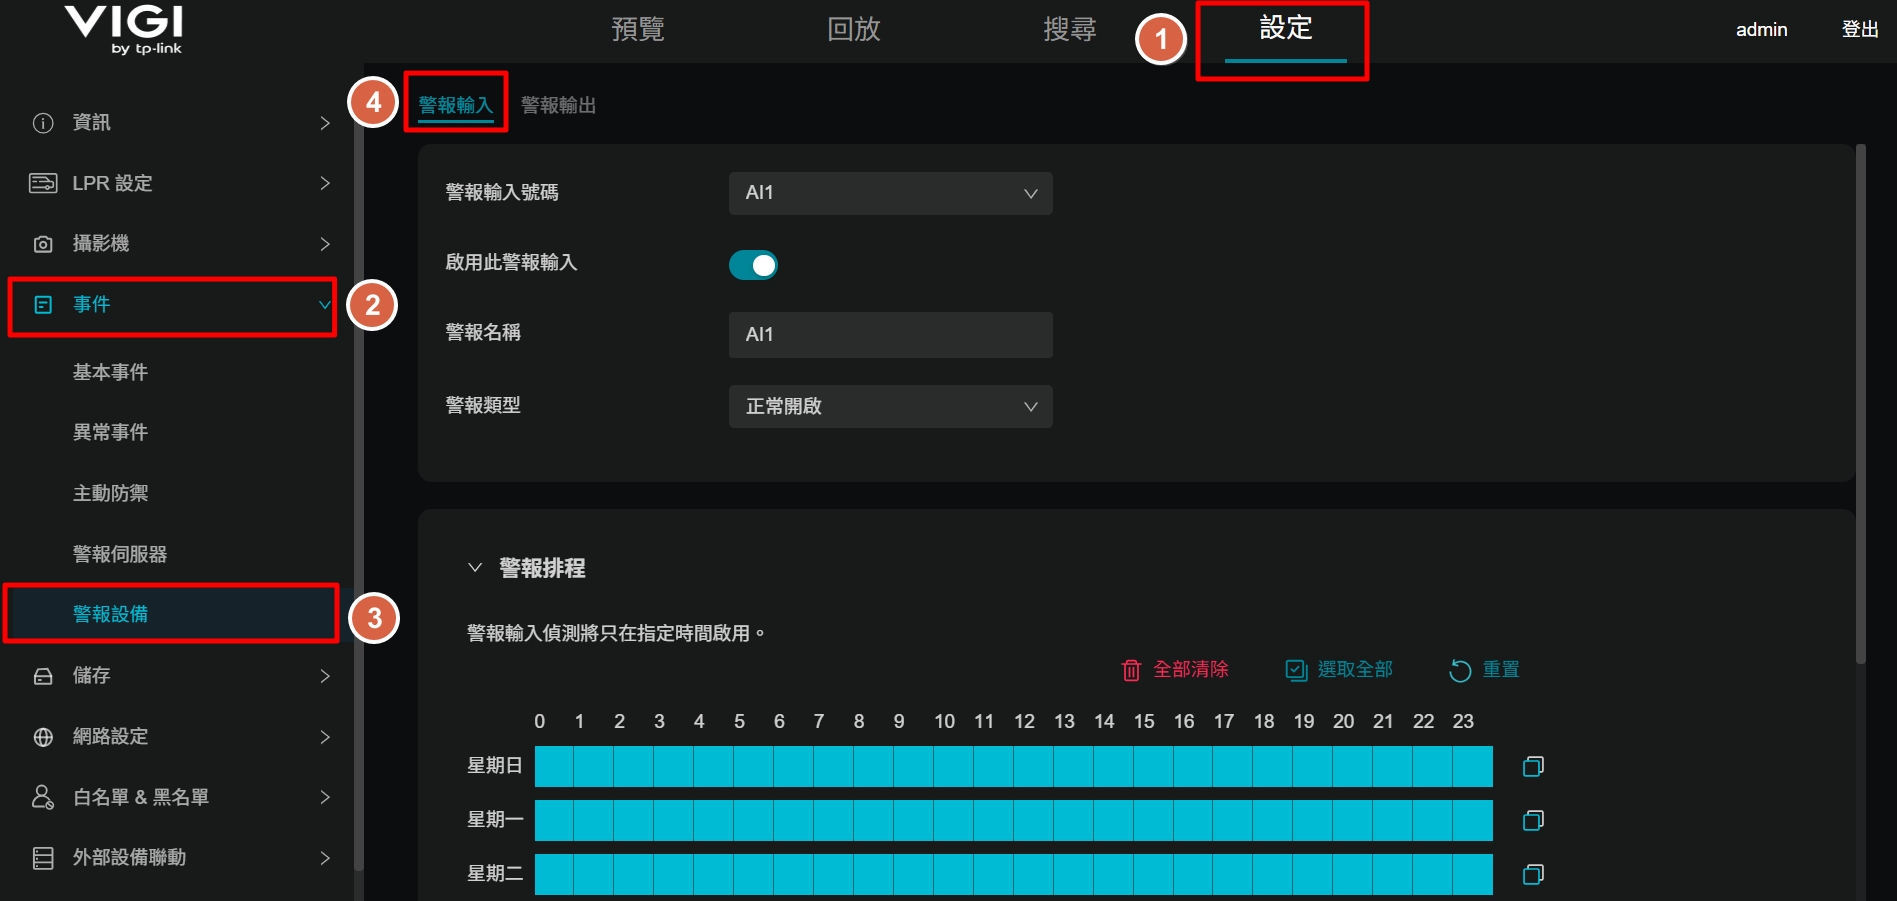Click the 網路設定 globe icon
1897x901 pixels.
[x=43, y=737]
